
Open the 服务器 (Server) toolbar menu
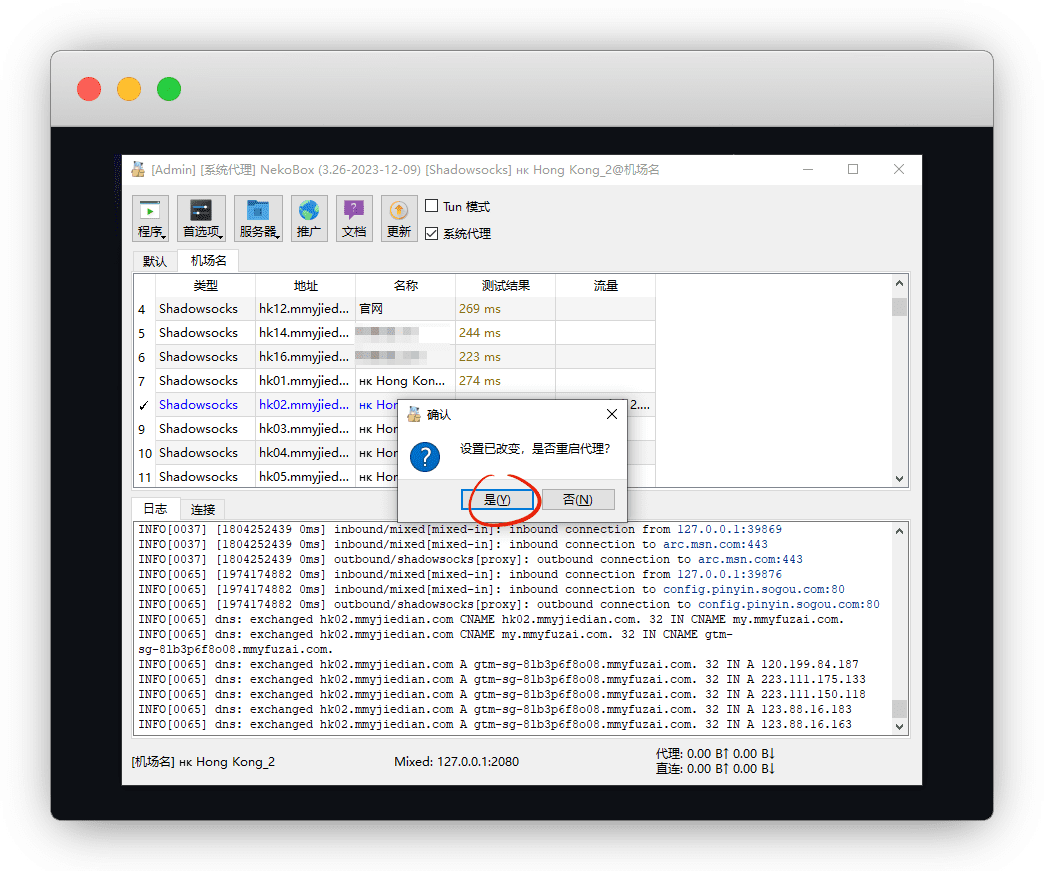point(258,219)
